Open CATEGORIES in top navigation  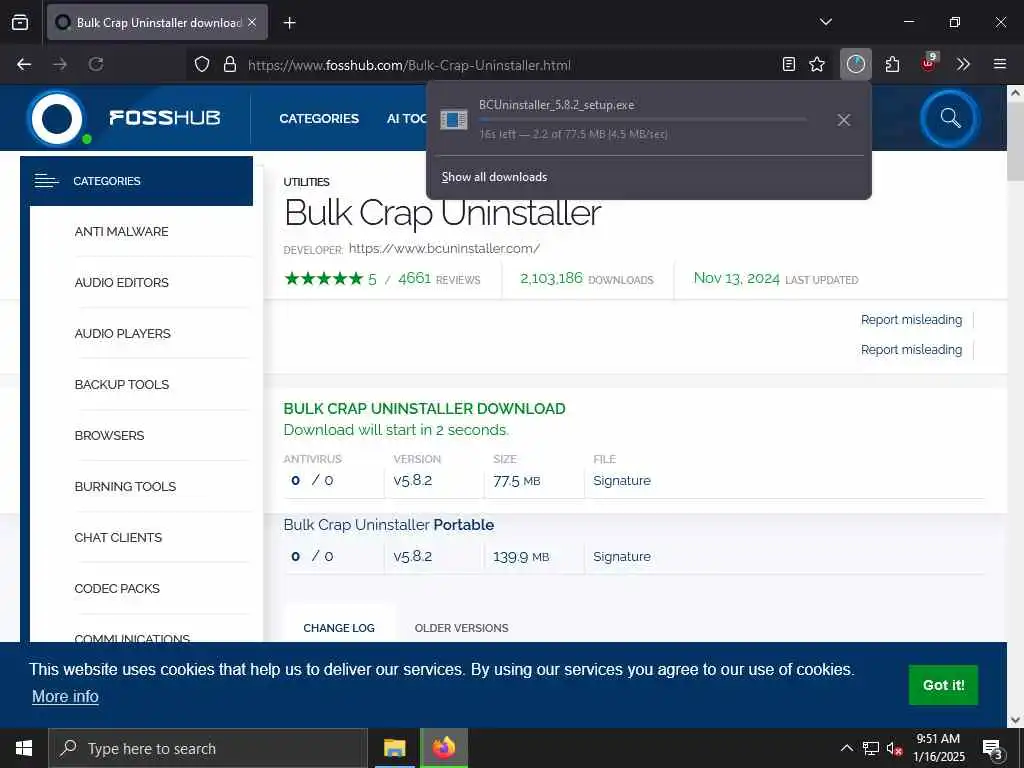click(319, 118)
